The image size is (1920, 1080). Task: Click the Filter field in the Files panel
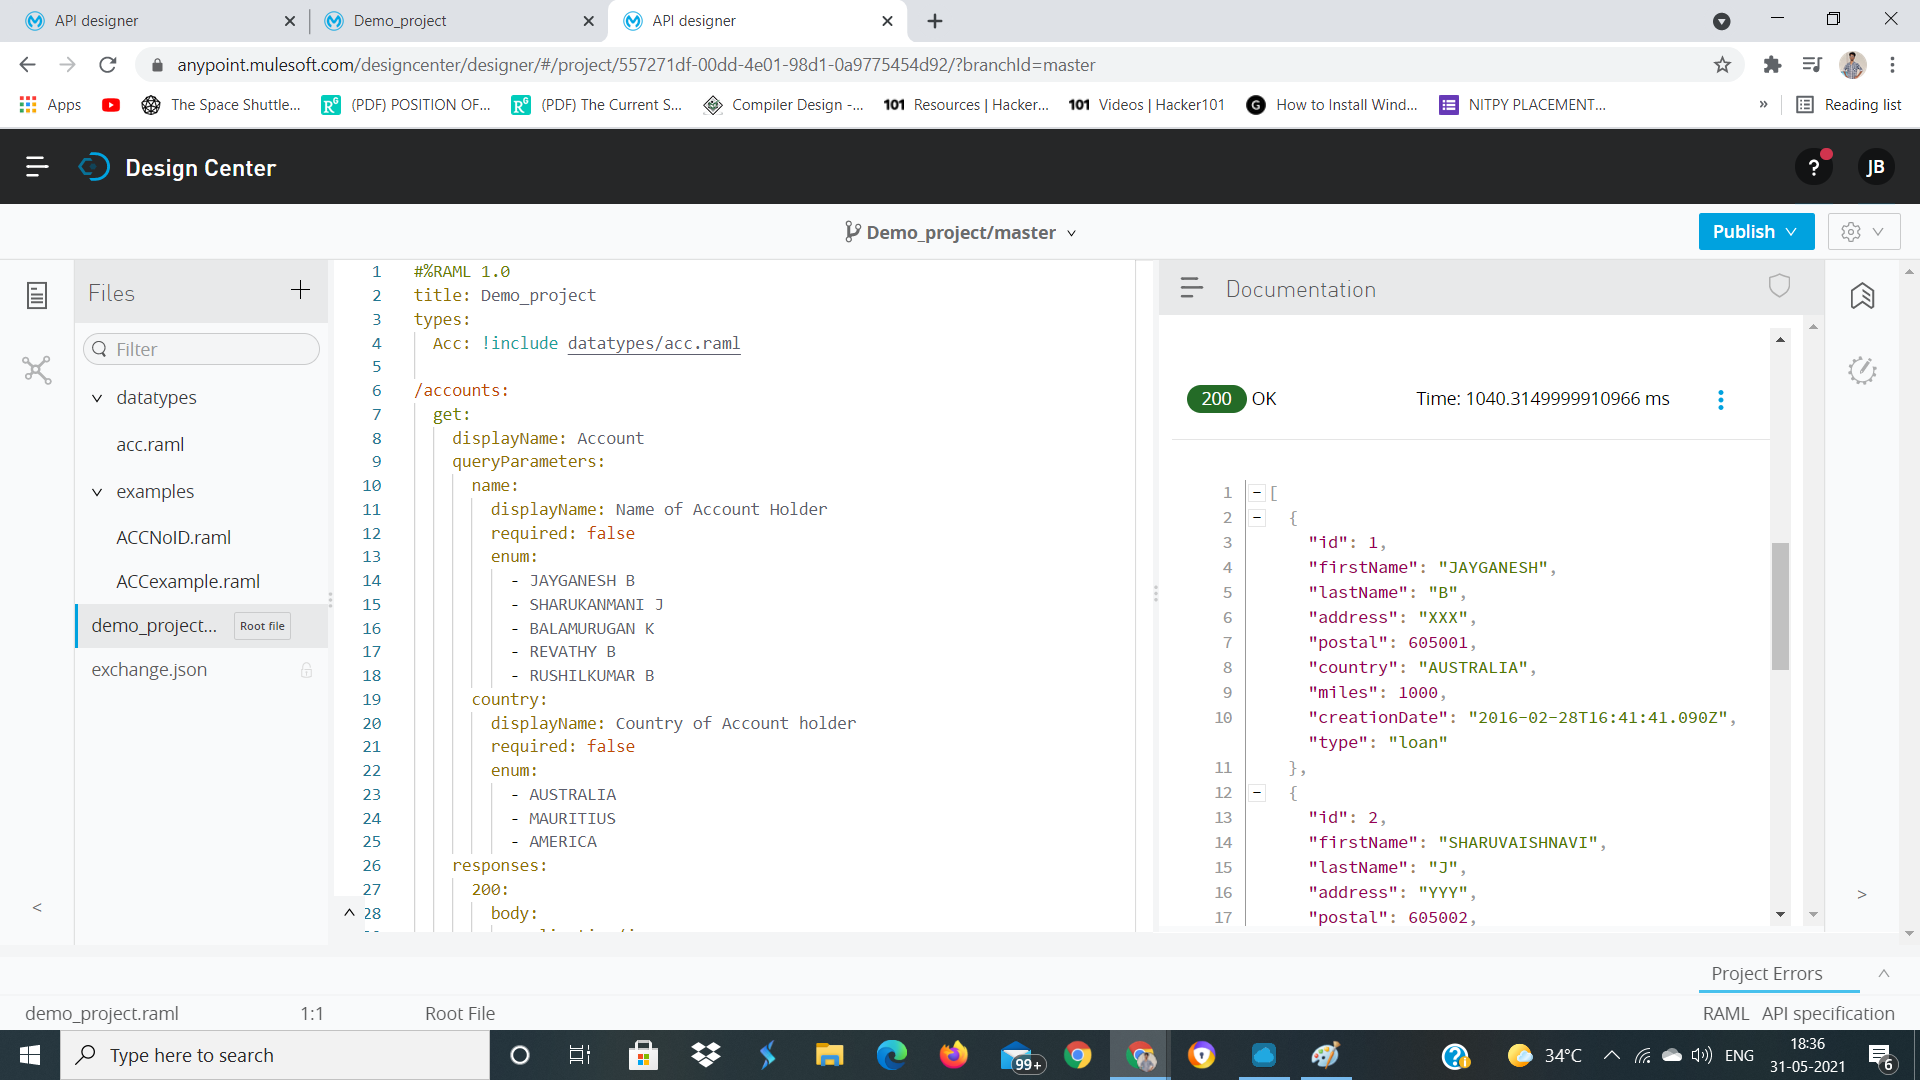click(x=201, y=348)
